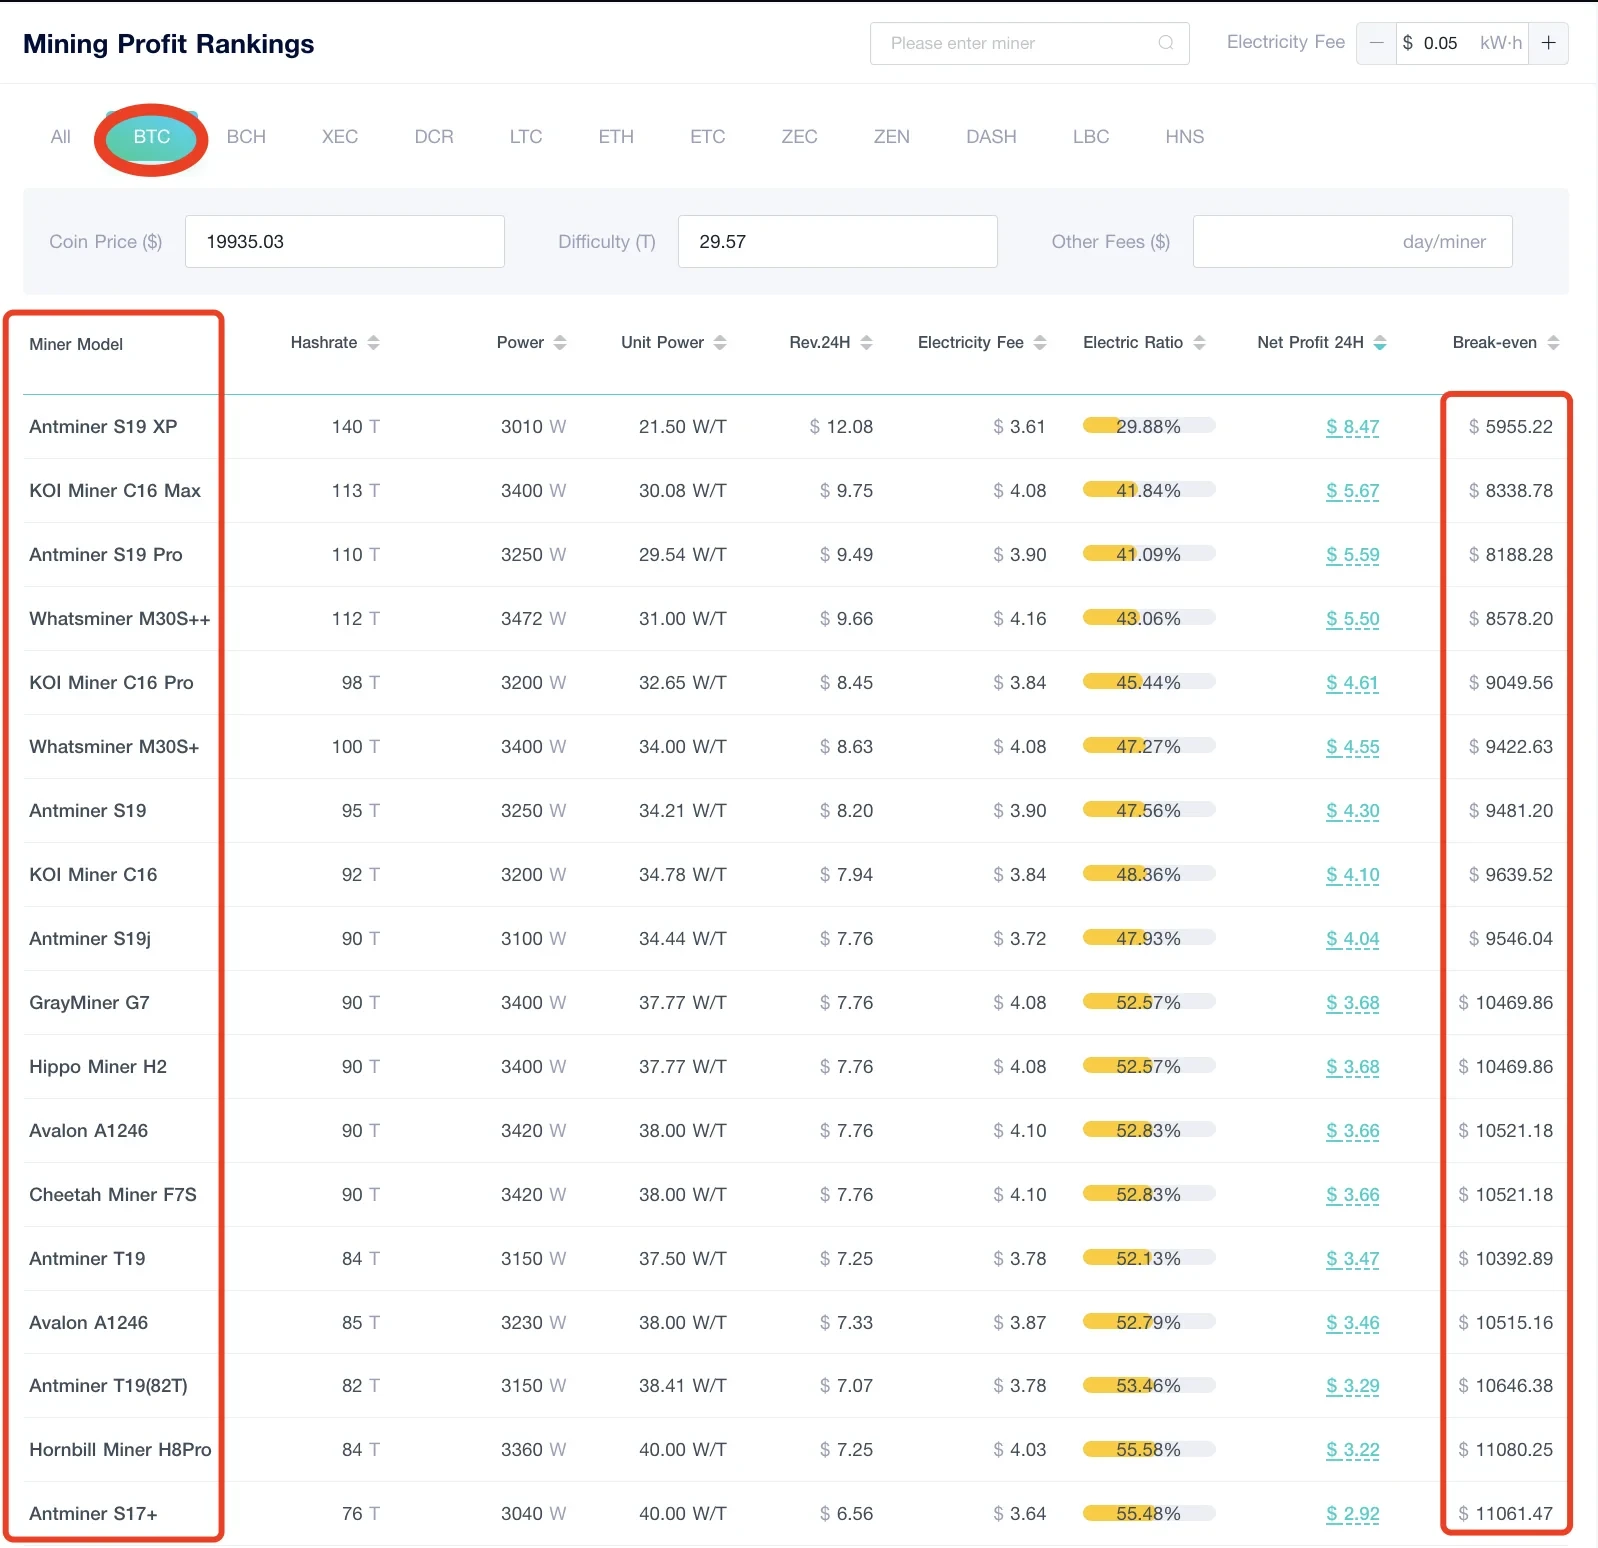1598x1548 pixels.
Task: Switch to the ETH coin tab
Action: (x=616, y=137)
